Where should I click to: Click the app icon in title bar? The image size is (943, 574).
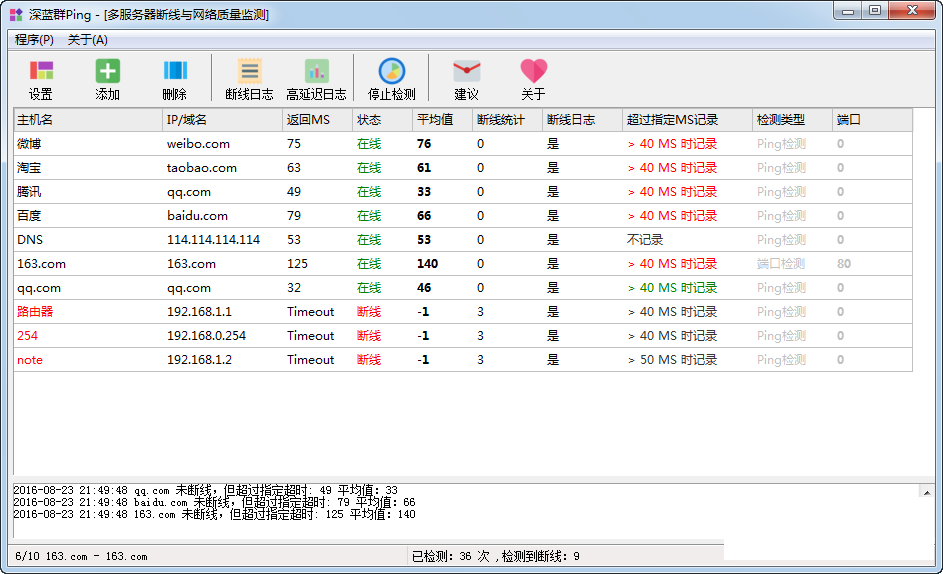coord(16,14)
